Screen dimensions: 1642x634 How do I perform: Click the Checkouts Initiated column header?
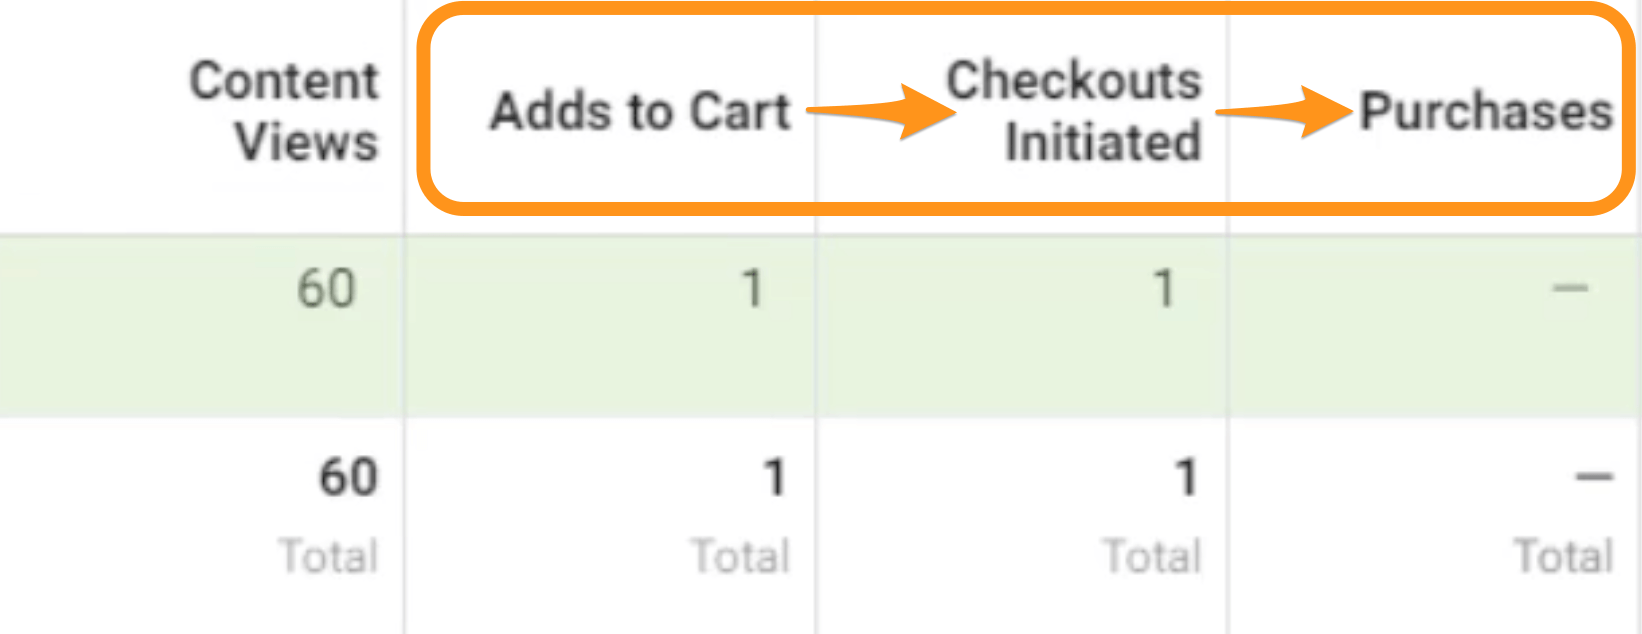click(1074, 111)
